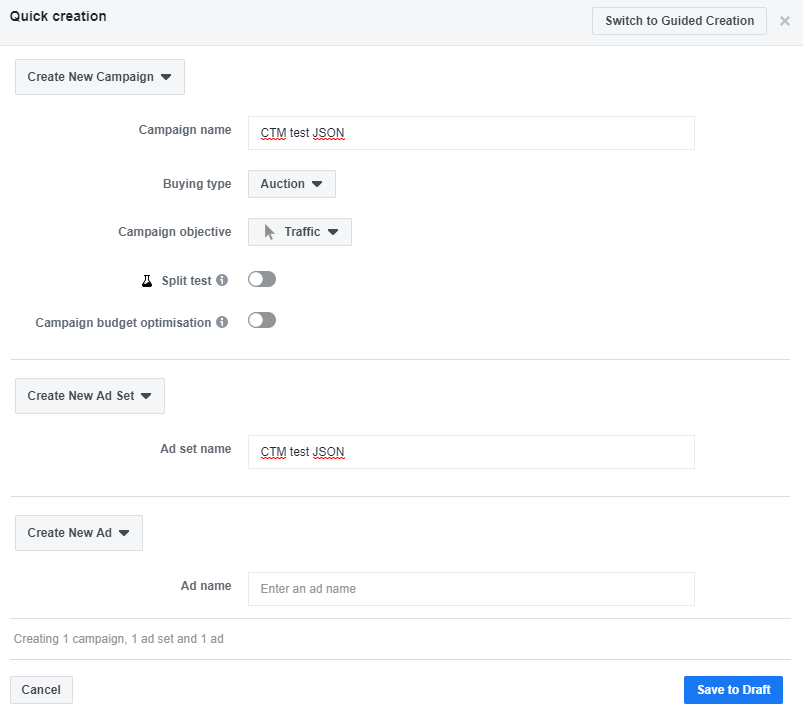Click the Cancel button

click(41, 690)
